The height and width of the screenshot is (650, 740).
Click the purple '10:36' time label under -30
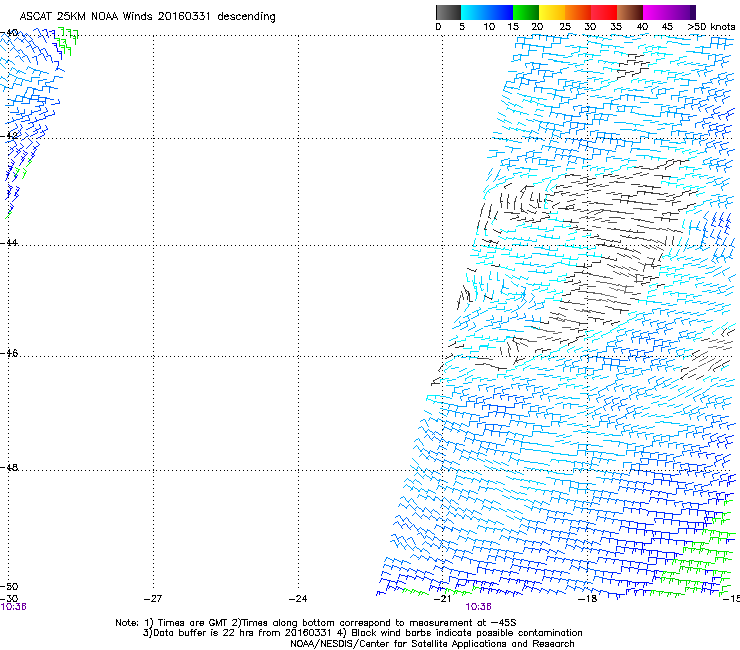pos(13,607)
